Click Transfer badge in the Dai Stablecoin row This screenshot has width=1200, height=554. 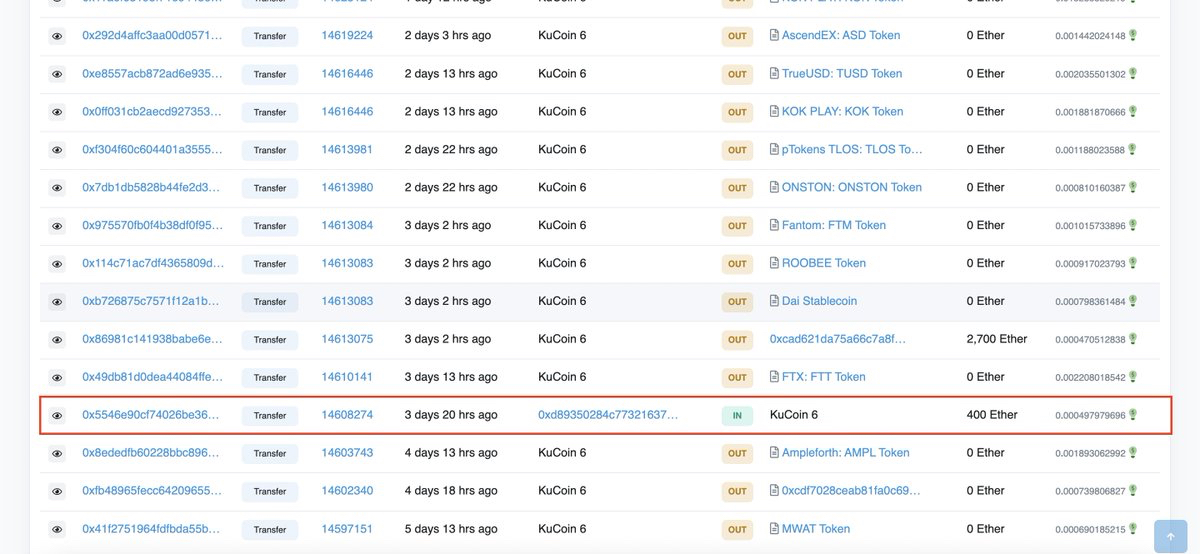pos(270,301)
